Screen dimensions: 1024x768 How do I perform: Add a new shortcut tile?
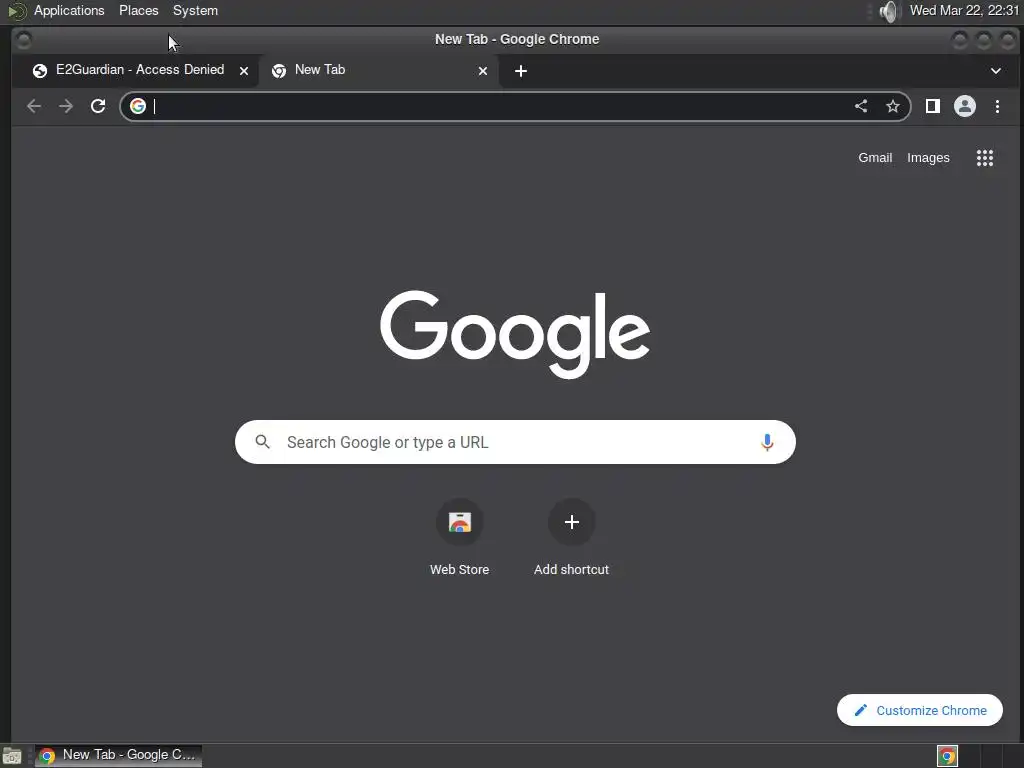[571, 537]
